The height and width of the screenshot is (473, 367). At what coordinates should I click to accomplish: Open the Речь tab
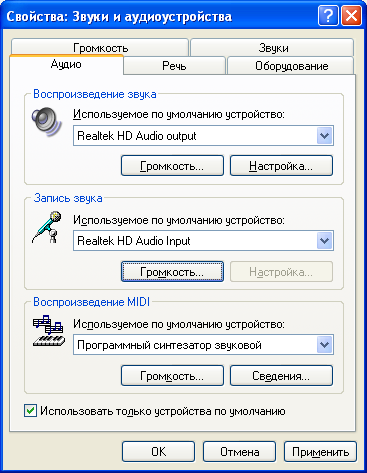[174, 66]
